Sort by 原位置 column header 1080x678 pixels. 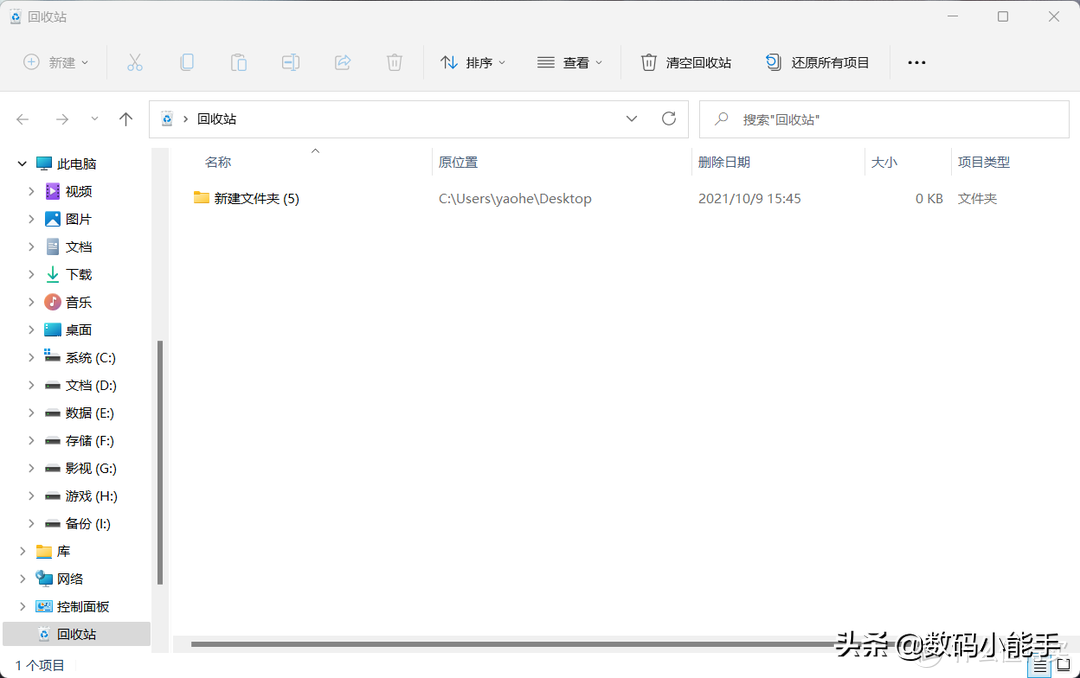458,162
